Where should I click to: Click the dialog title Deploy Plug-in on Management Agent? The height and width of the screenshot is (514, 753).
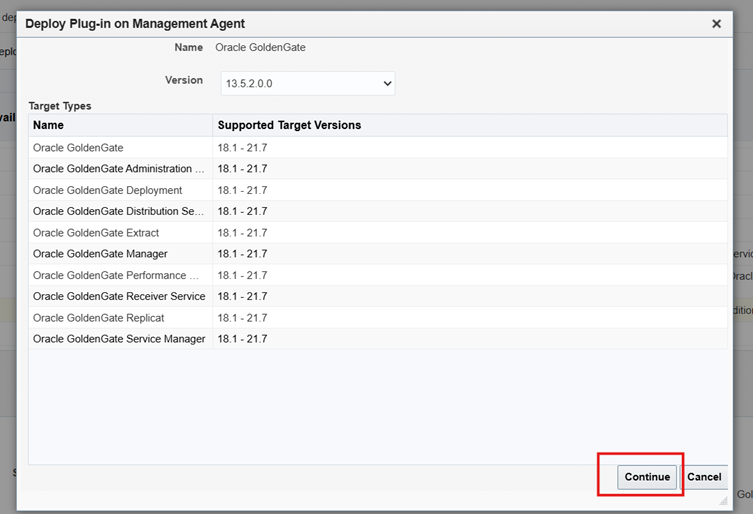point(135,23)
